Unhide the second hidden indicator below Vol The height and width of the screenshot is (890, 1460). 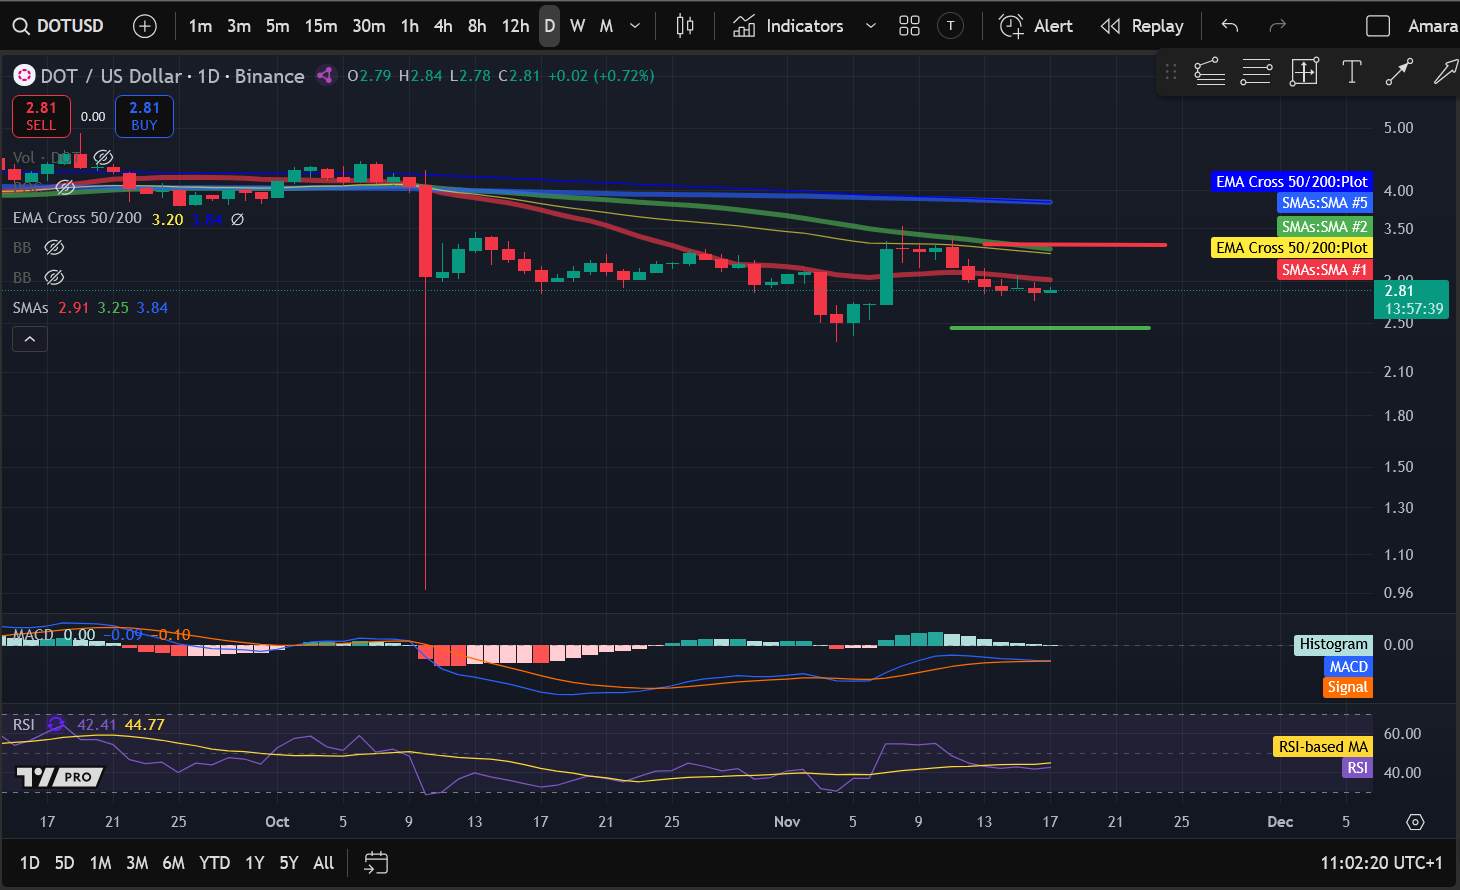click(x=65, y=187)
